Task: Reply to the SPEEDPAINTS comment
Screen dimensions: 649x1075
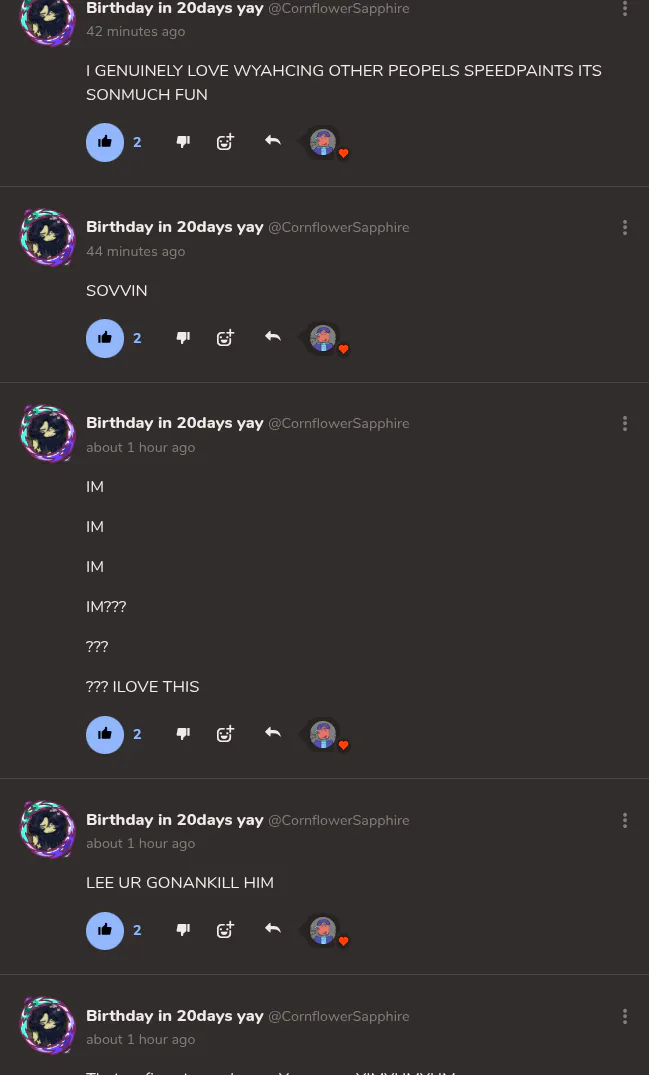Action: click(272, 142)
